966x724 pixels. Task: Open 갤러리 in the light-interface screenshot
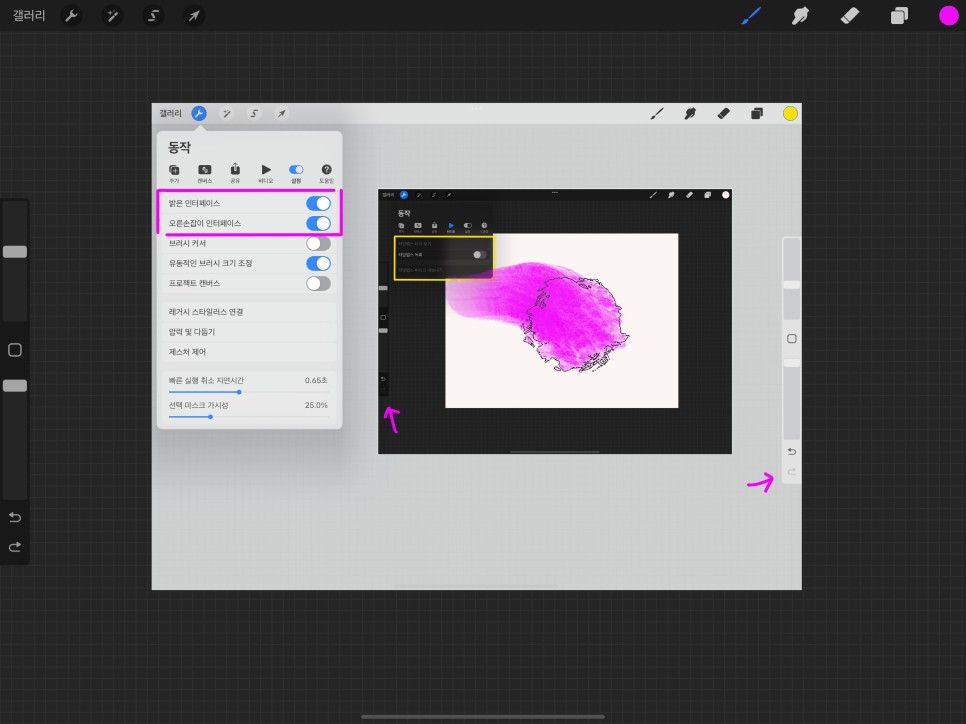[170, 113]
